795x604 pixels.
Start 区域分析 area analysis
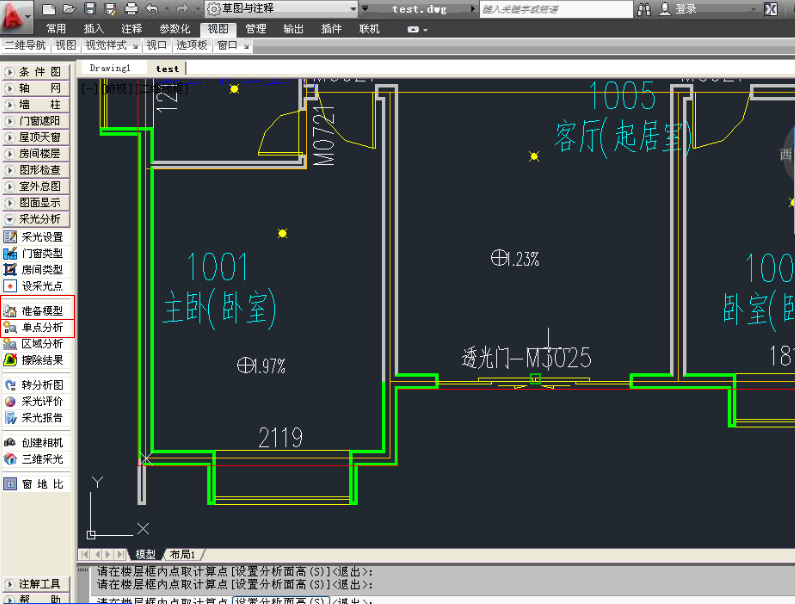pyautogui.click(x=41, y=343)
